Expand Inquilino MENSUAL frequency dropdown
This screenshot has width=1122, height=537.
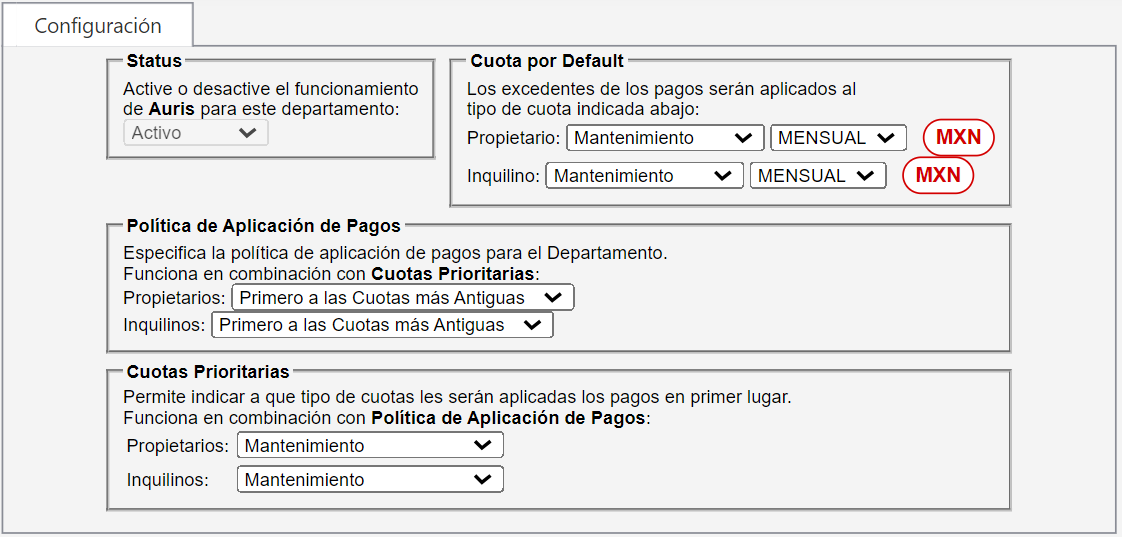(x=817, y=176)
